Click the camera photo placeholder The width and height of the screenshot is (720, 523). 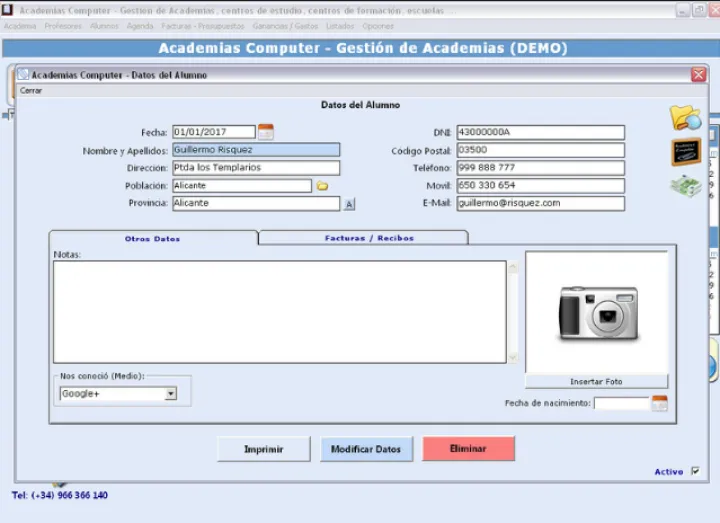[597, 312]
